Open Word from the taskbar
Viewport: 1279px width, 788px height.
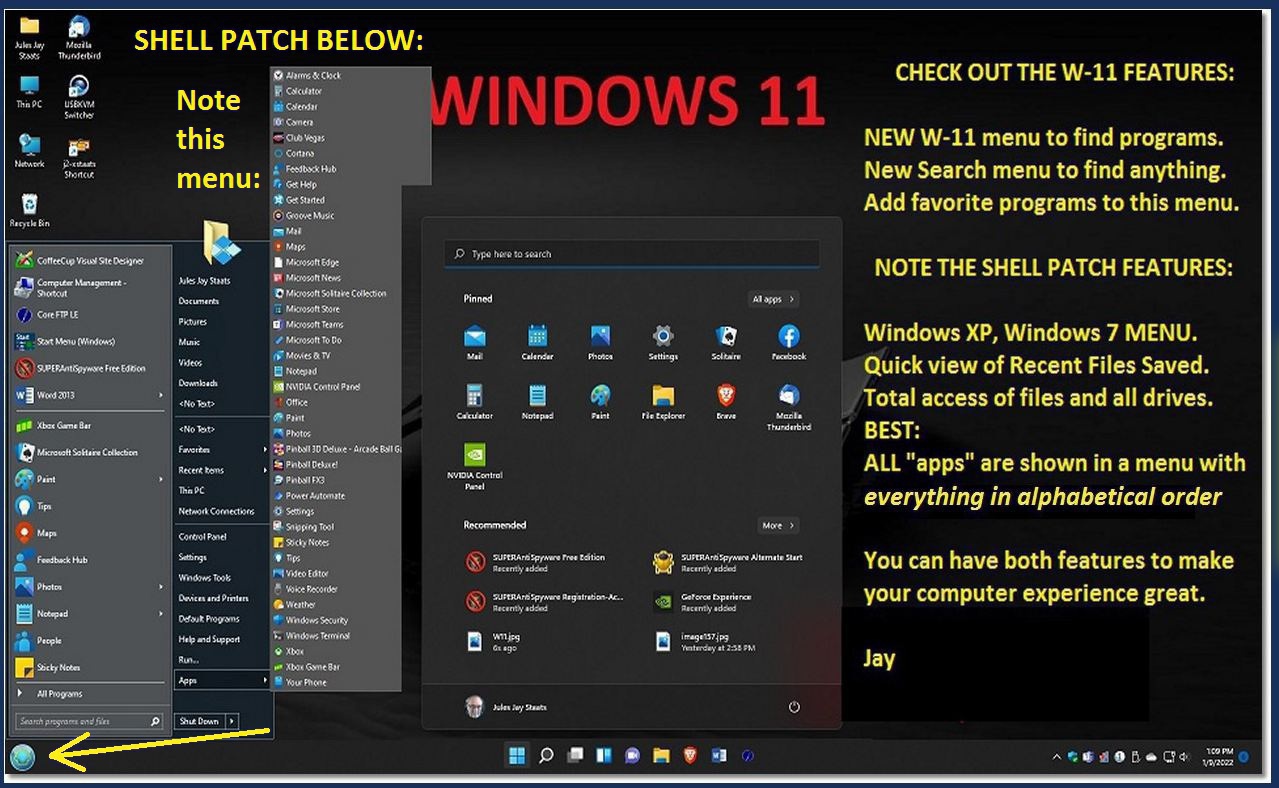point(718,755)
